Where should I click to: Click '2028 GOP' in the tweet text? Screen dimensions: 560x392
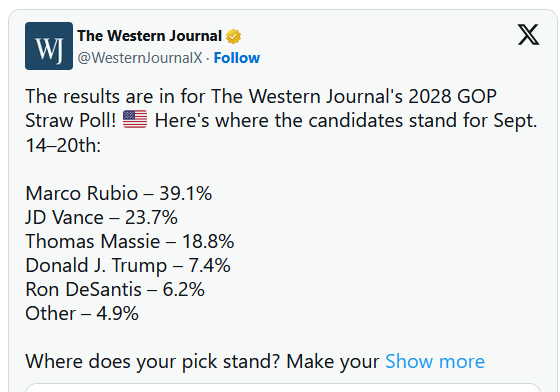452,96
